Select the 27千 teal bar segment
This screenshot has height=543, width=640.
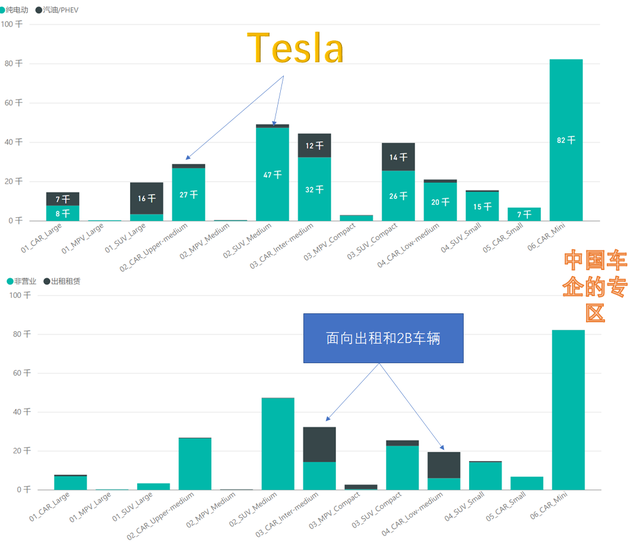[188, 194]
